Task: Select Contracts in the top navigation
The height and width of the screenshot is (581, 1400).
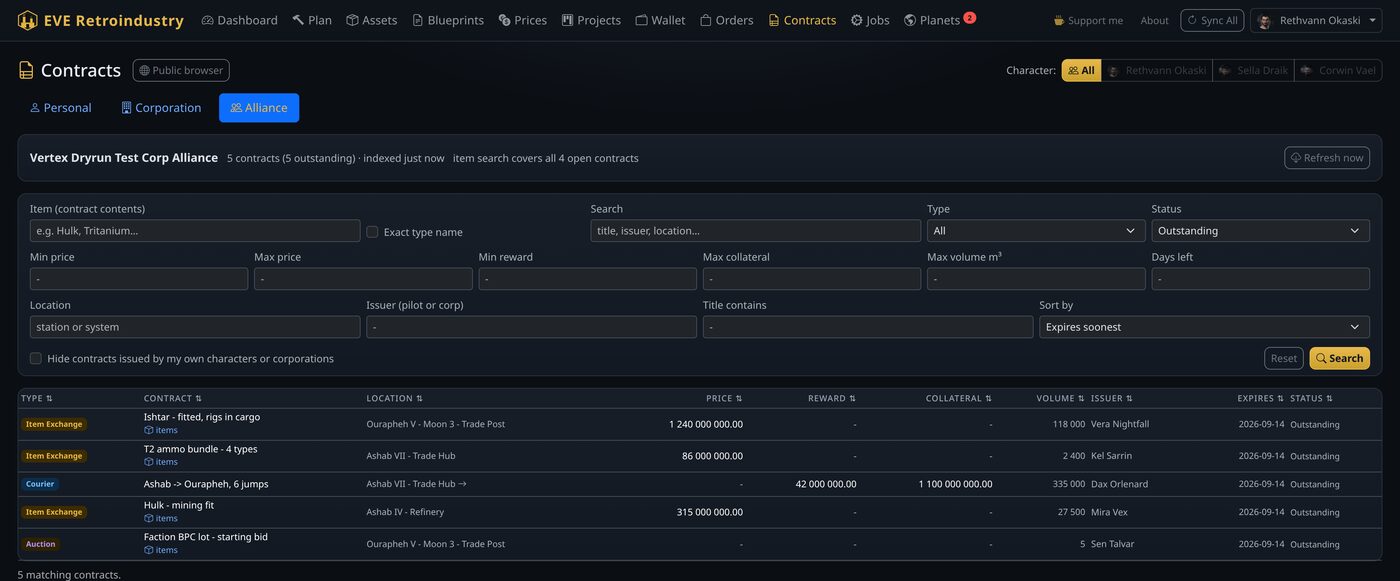Action: pyautogui.click(x=802, y=20)
